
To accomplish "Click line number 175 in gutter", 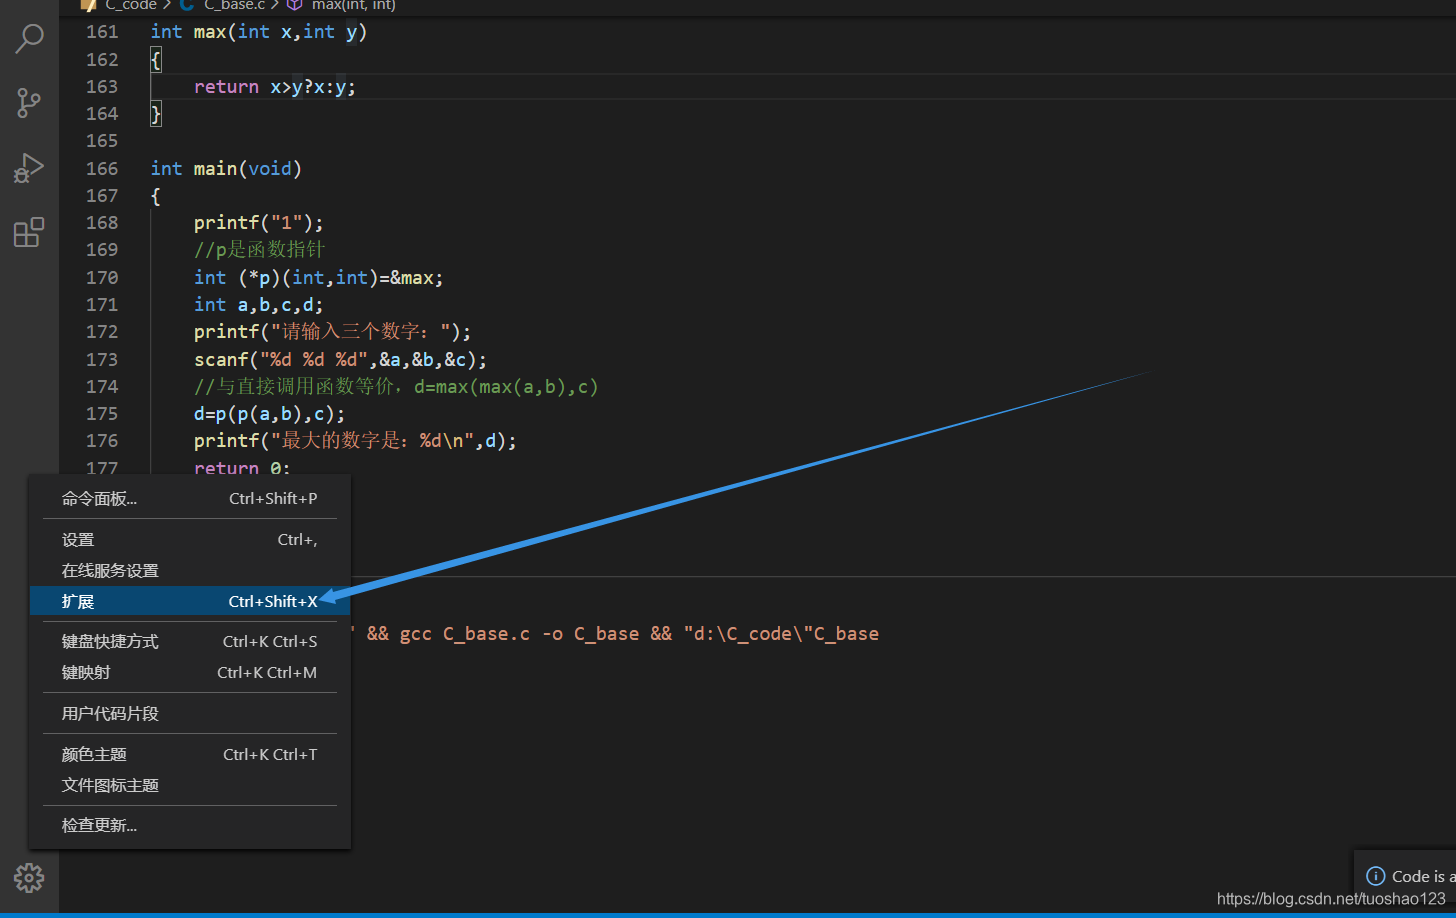I will (102, 413).
